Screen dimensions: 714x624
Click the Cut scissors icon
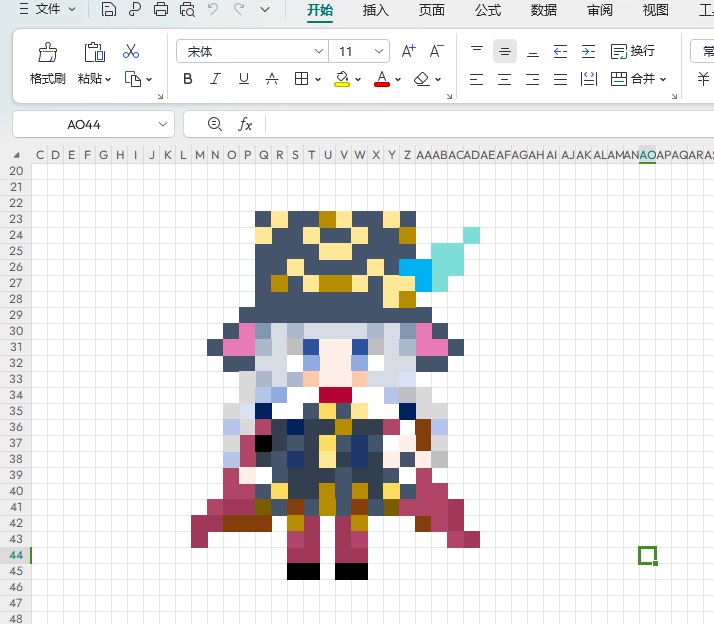pyautogui.click(x=131, y=51)
